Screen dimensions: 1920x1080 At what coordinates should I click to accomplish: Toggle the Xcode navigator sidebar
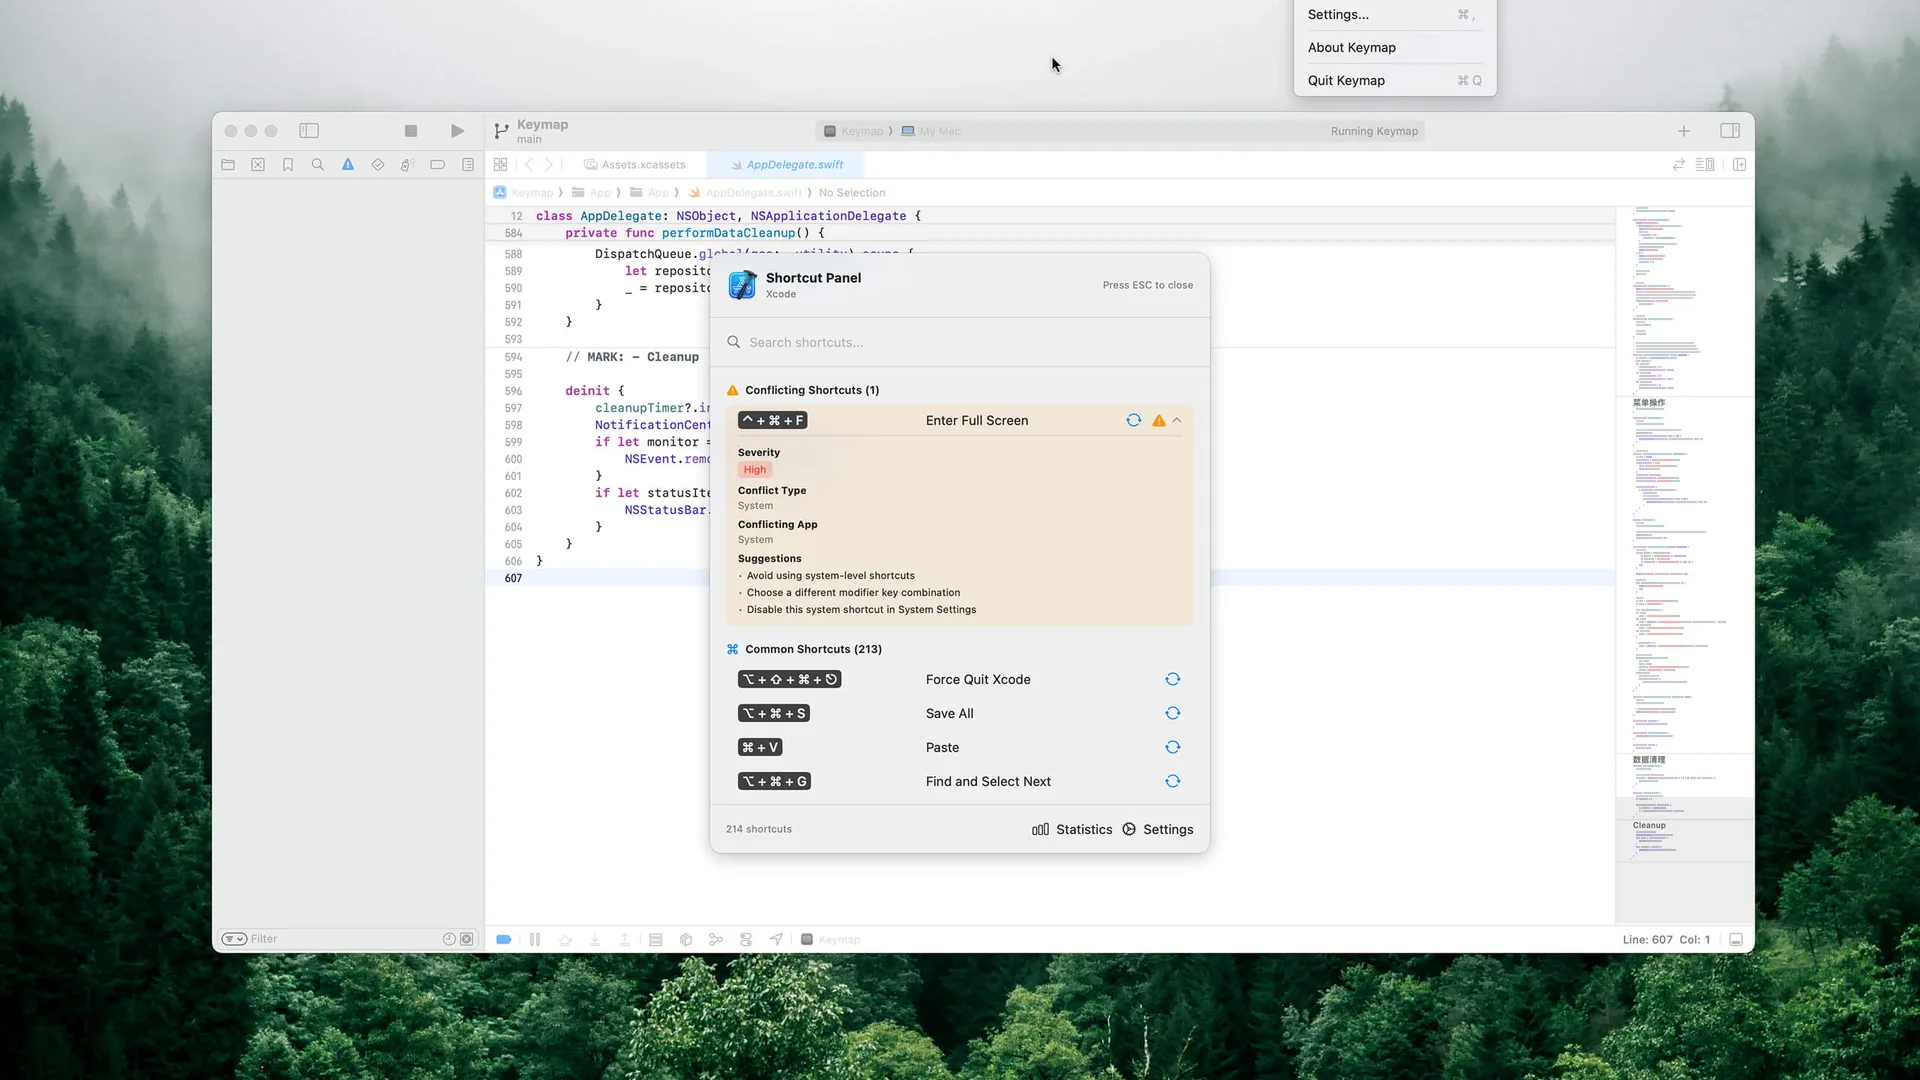(309, 131)
